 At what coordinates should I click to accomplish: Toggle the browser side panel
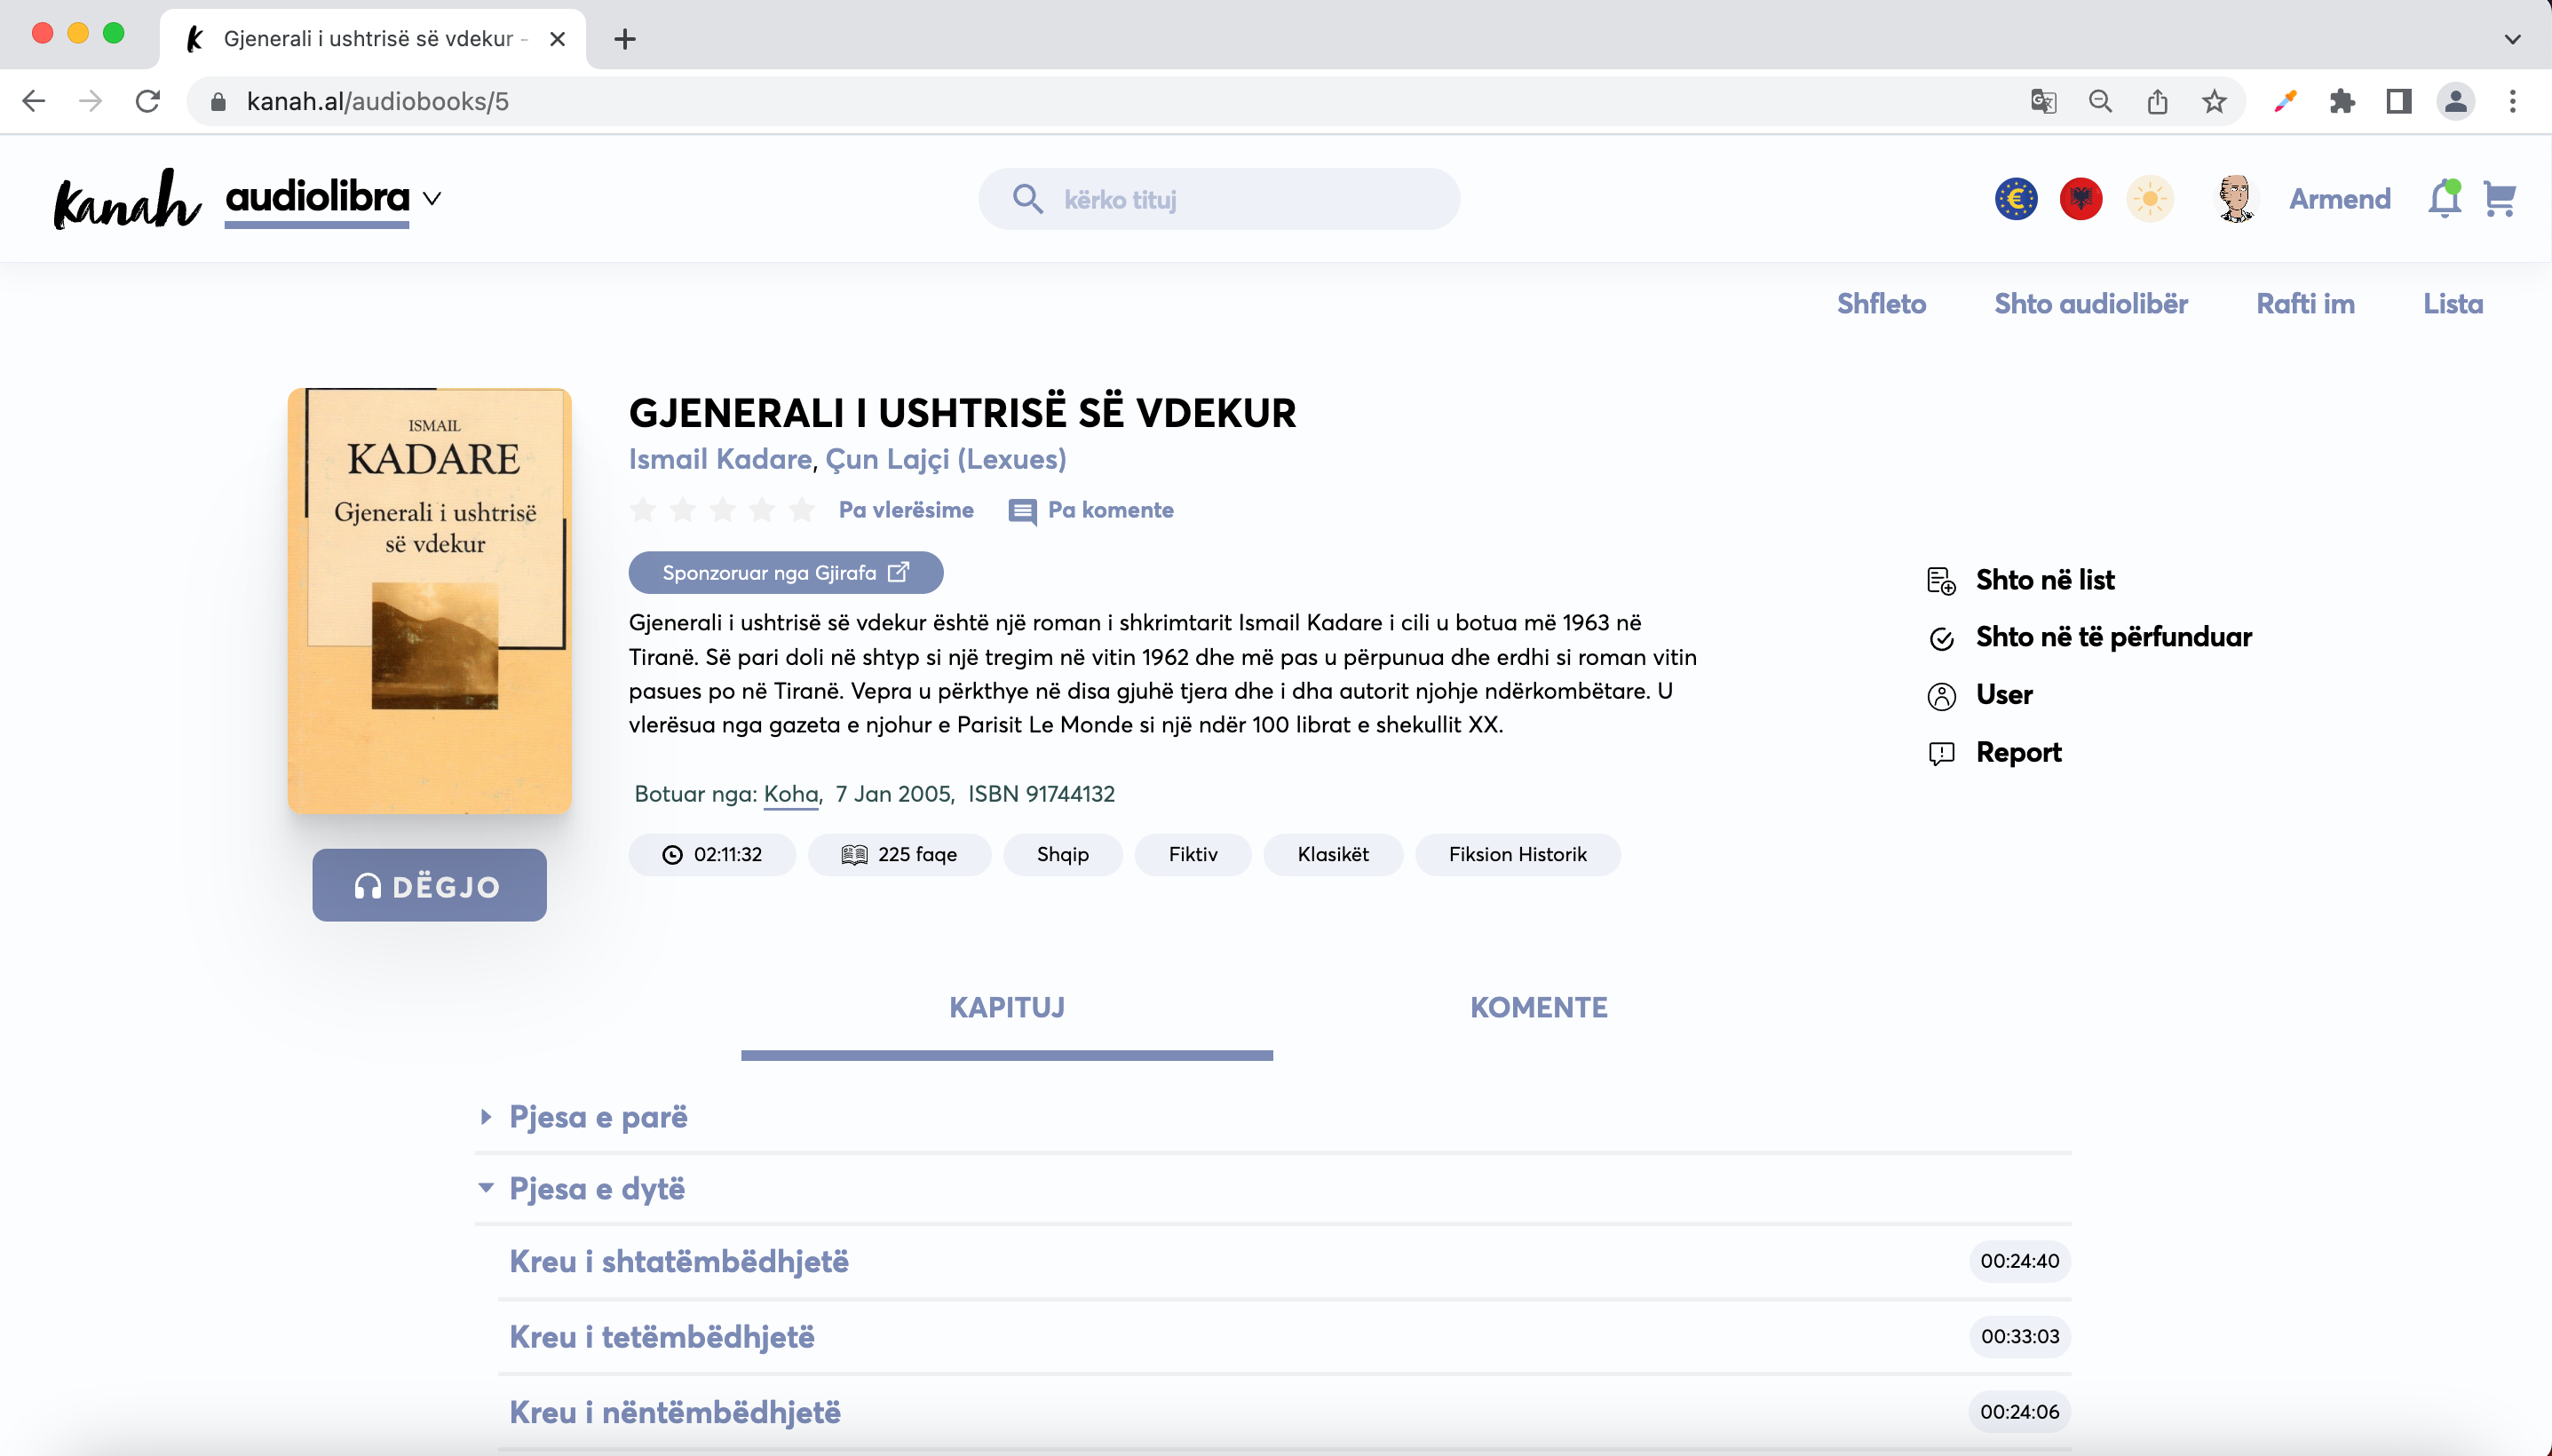point(2399,101)
